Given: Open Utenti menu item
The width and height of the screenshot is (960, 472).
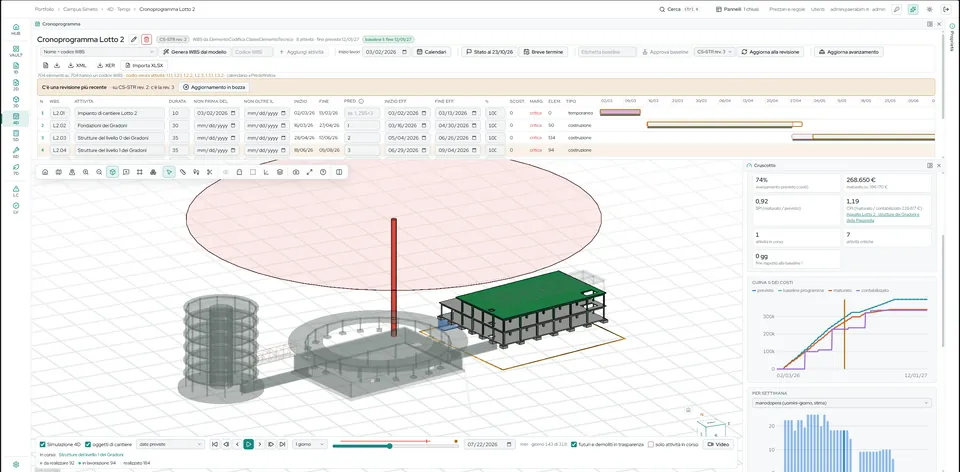Looking at the screenshot, I should click(817, 9).
